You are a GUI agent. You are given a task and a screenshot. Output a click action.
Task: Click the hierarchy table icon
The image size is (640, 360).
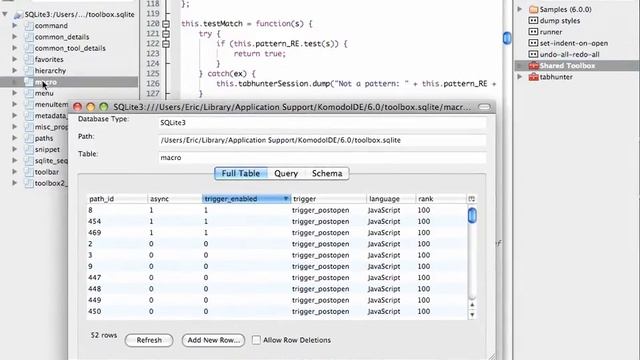[29, 71]
